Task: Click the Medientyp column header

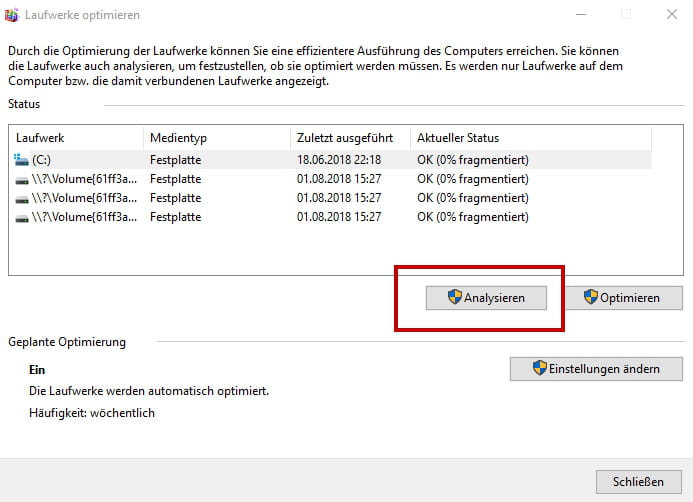Action: click(x=178, y=138)
